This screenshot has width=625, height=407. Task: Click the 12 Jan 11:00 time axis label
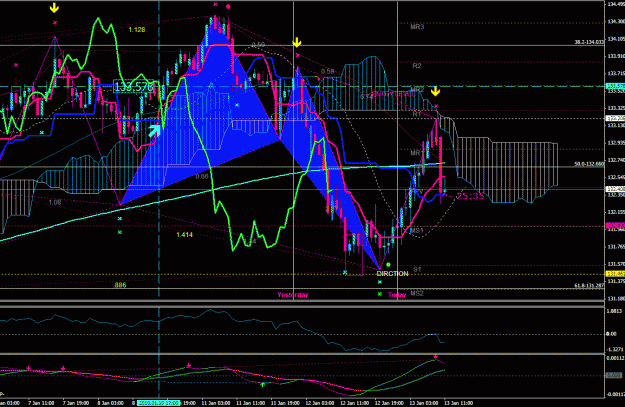pos(354,403)
